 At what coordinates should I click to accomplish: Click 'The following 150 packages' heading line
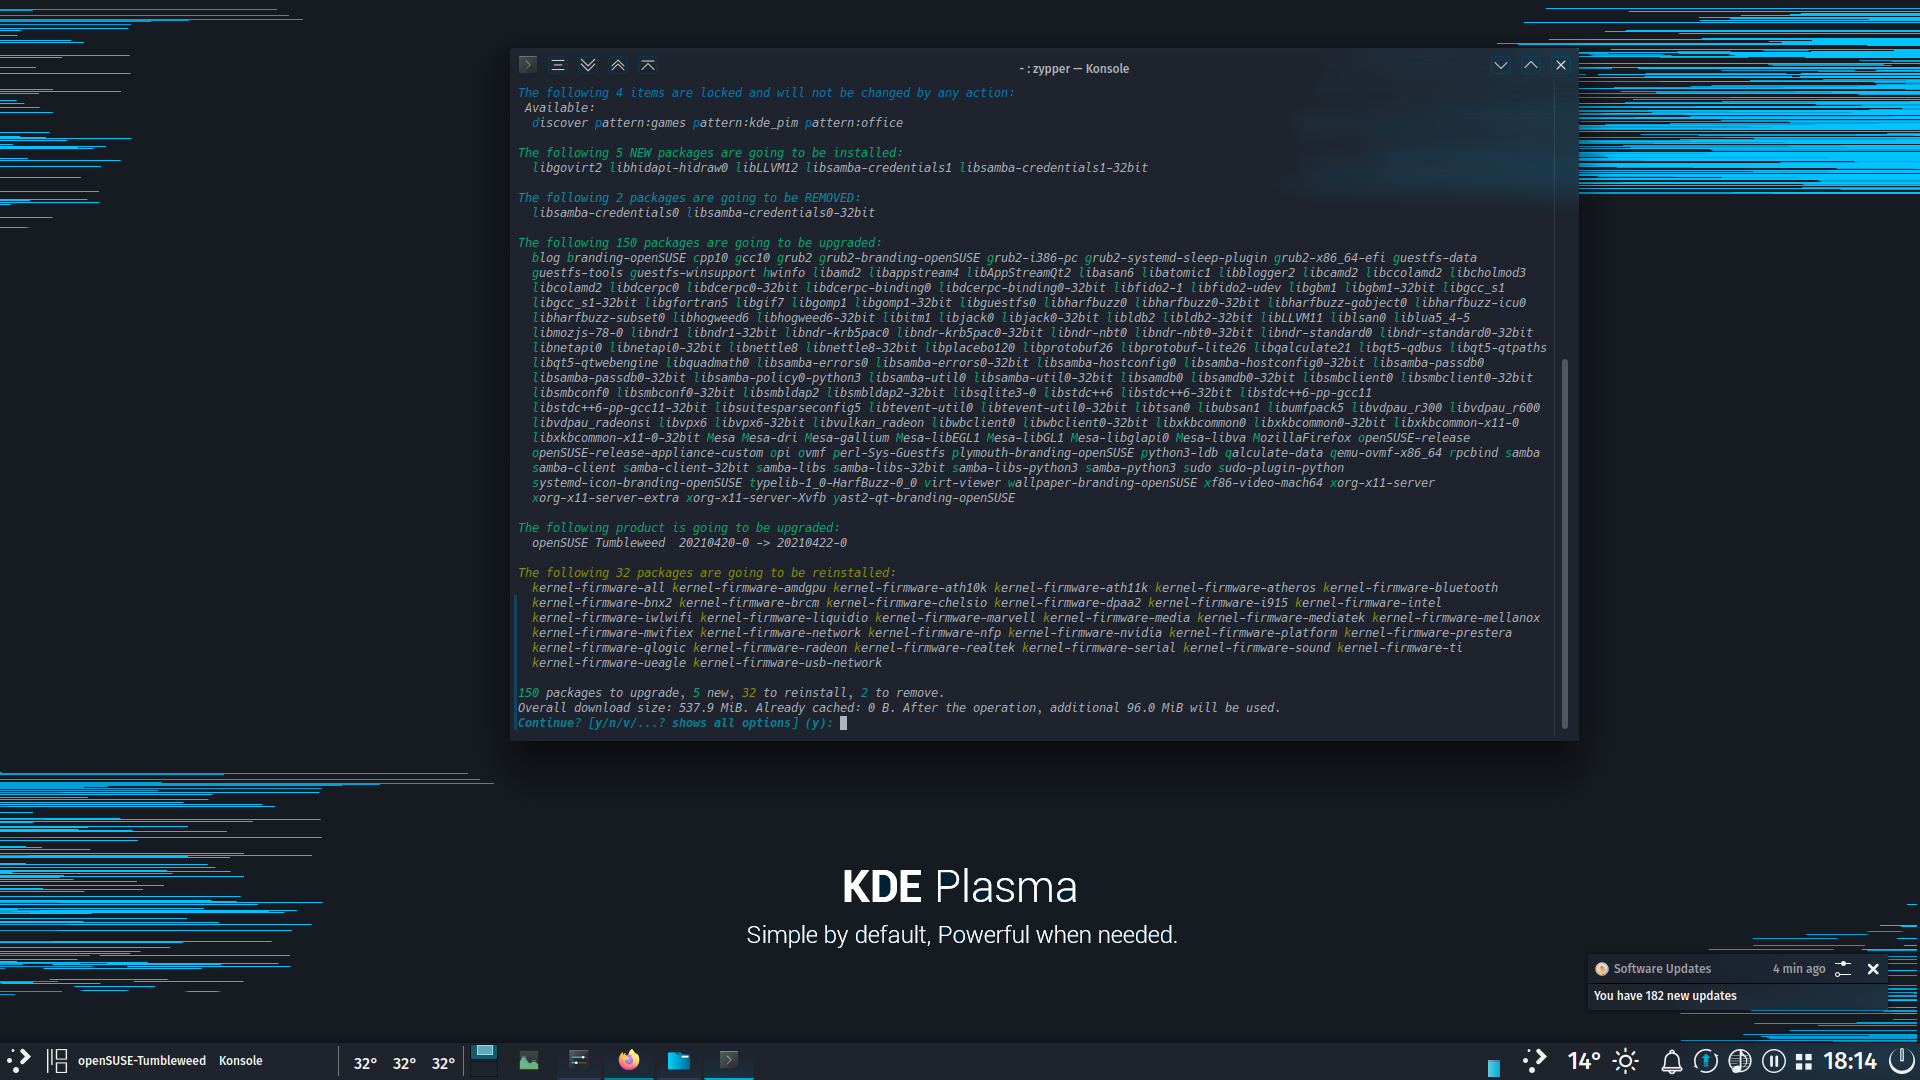(x=700, y=243)
